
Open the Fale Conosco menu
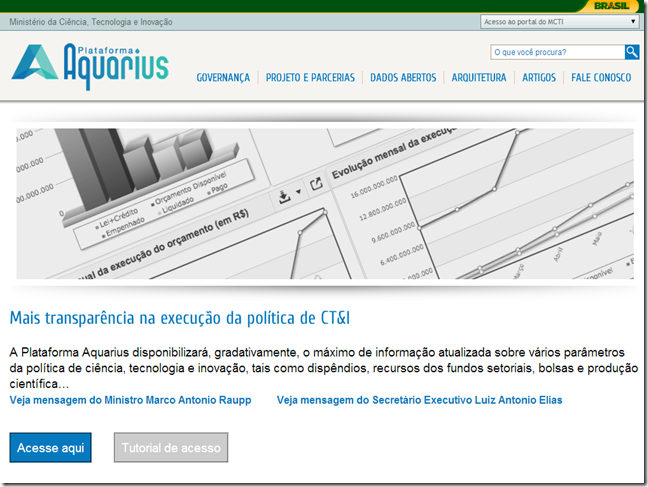[601, 78]
